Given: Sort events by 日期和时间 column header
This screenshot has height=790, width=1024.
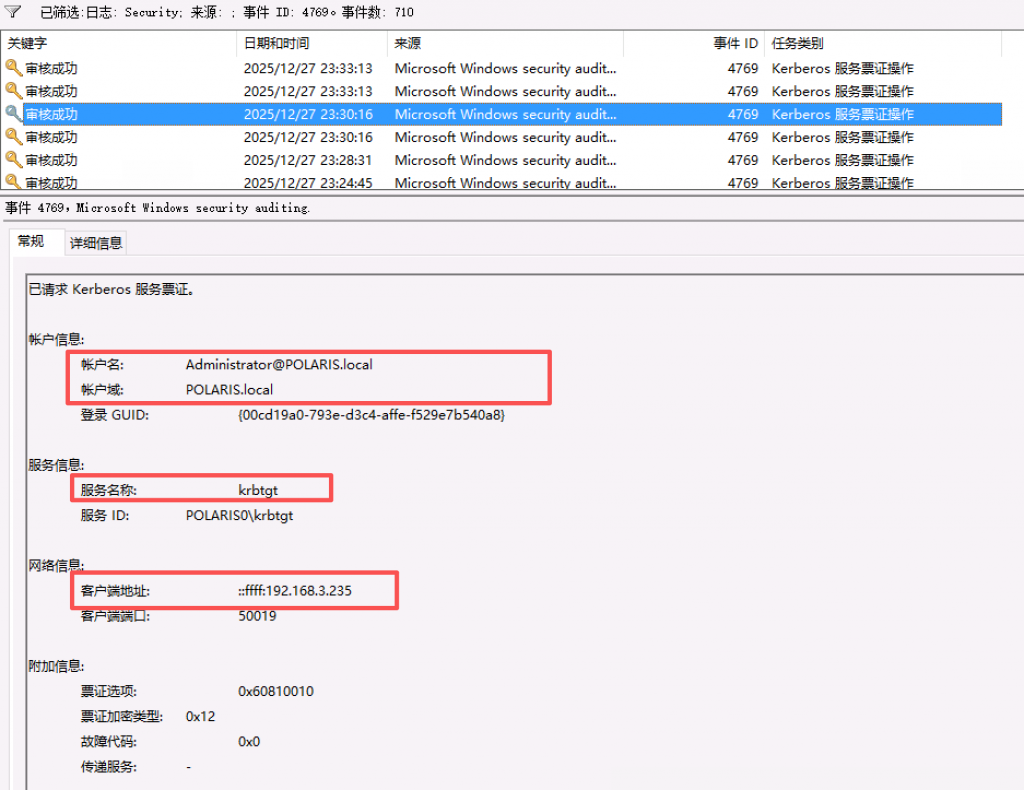Looking at the screenshot, I should tap(277, 44).
